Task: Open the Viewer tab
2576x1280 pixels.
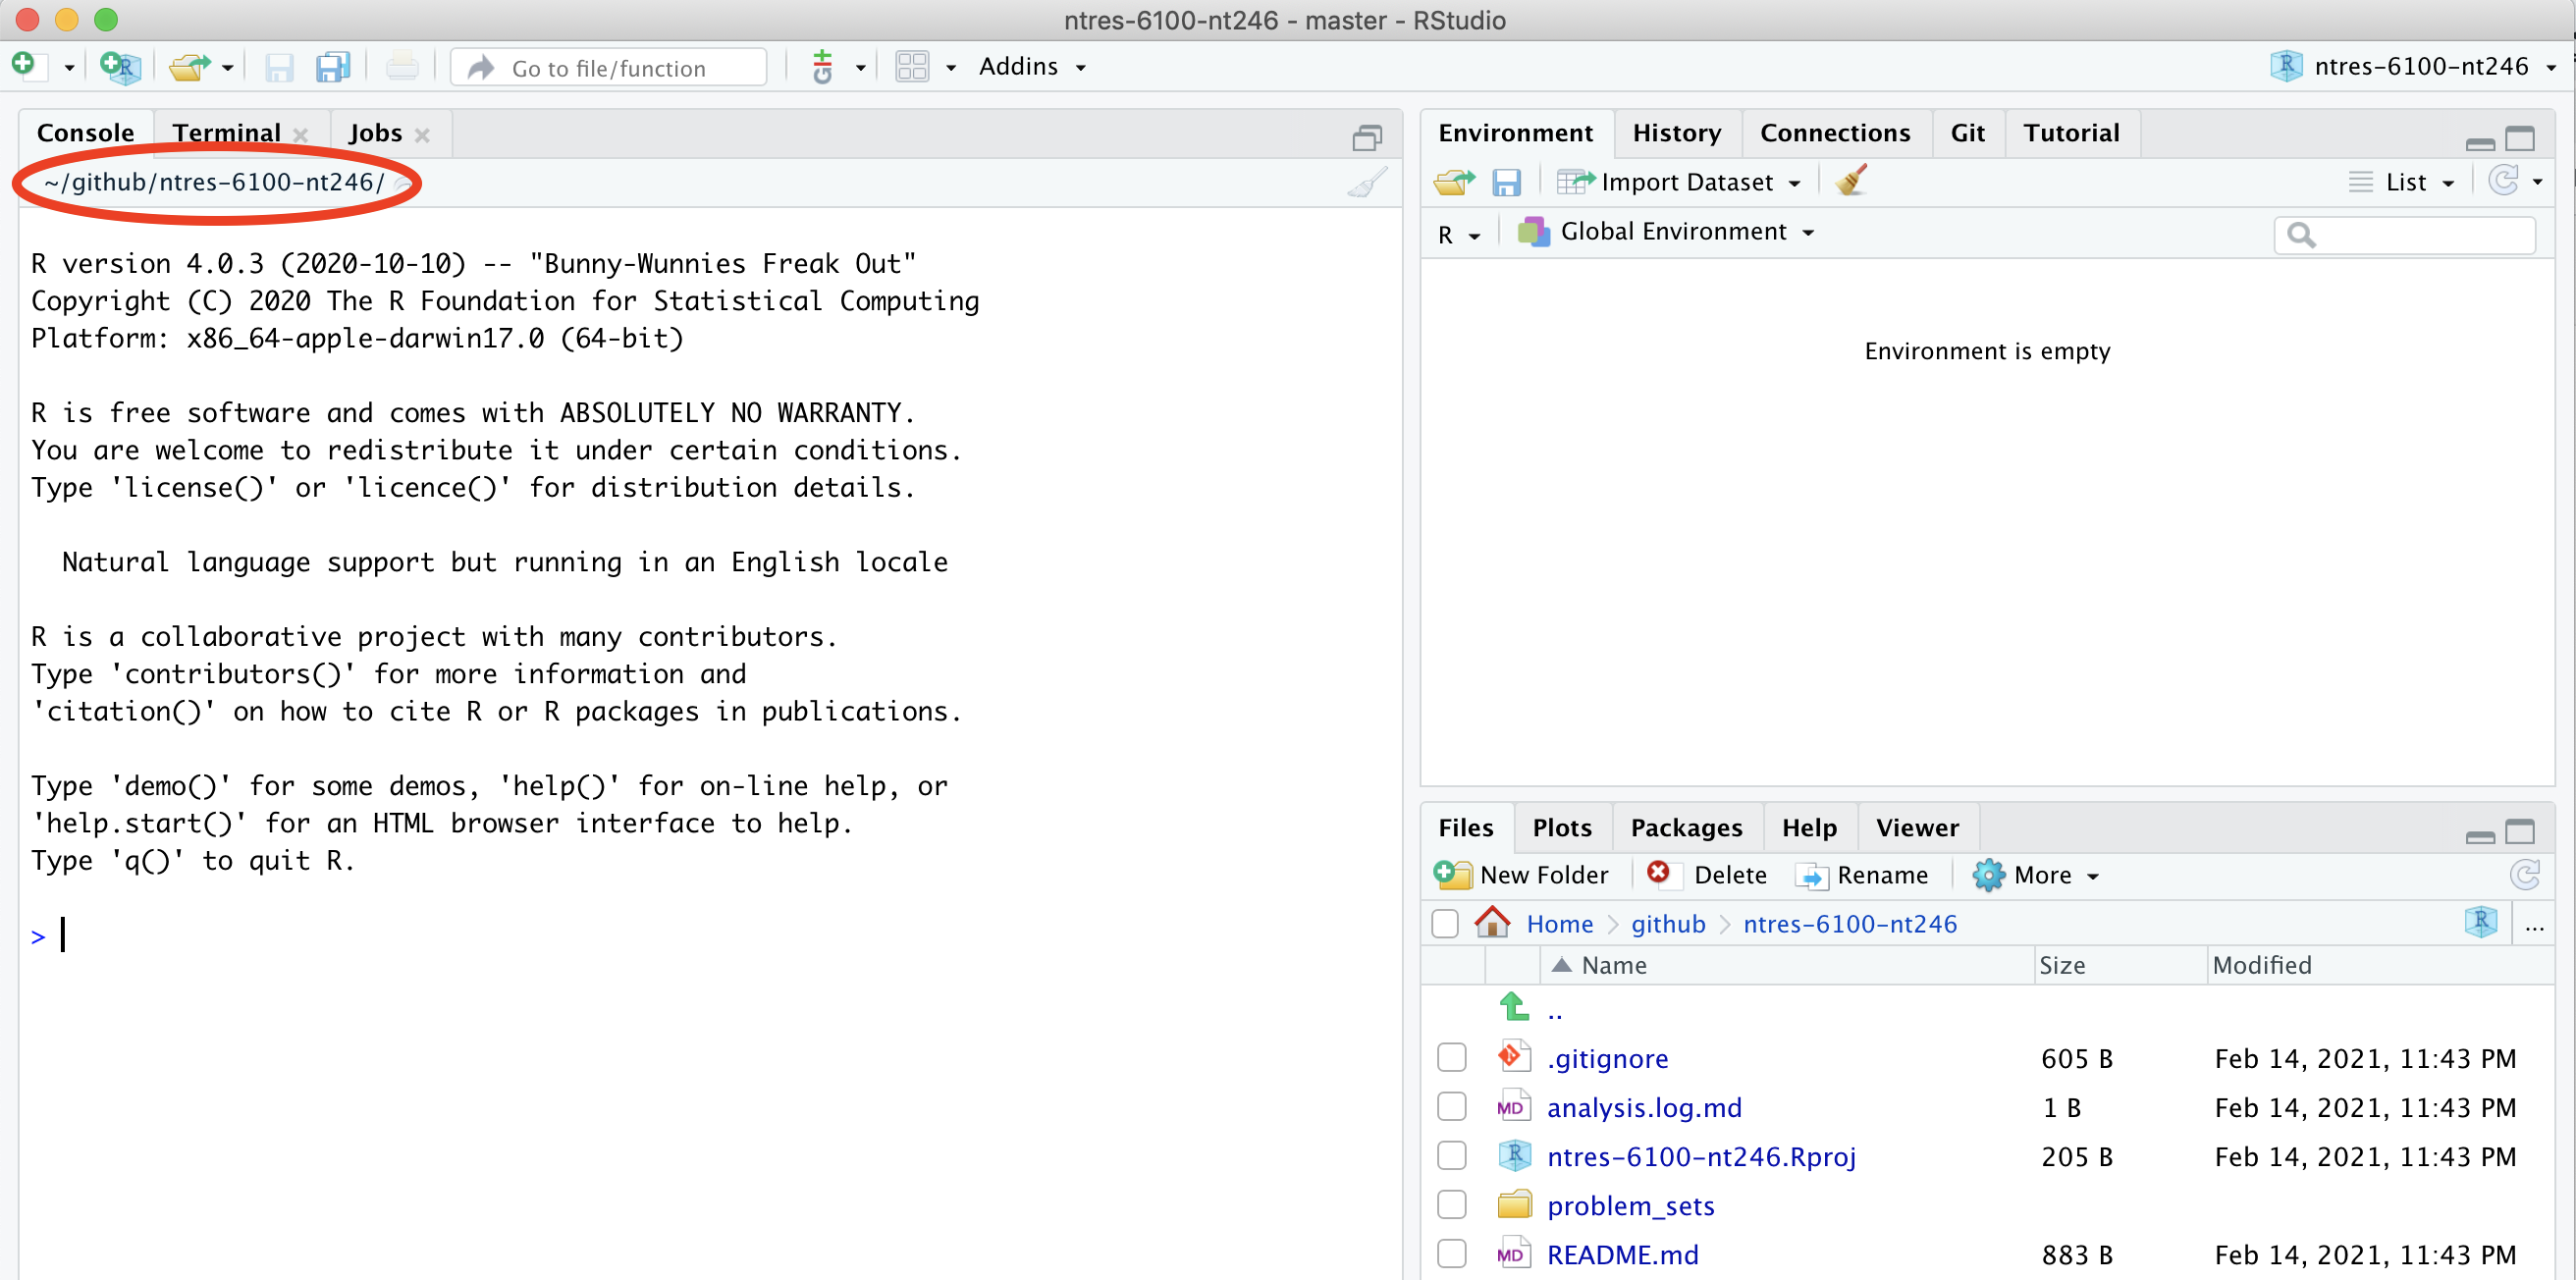Action: (x=1917, y=828)
